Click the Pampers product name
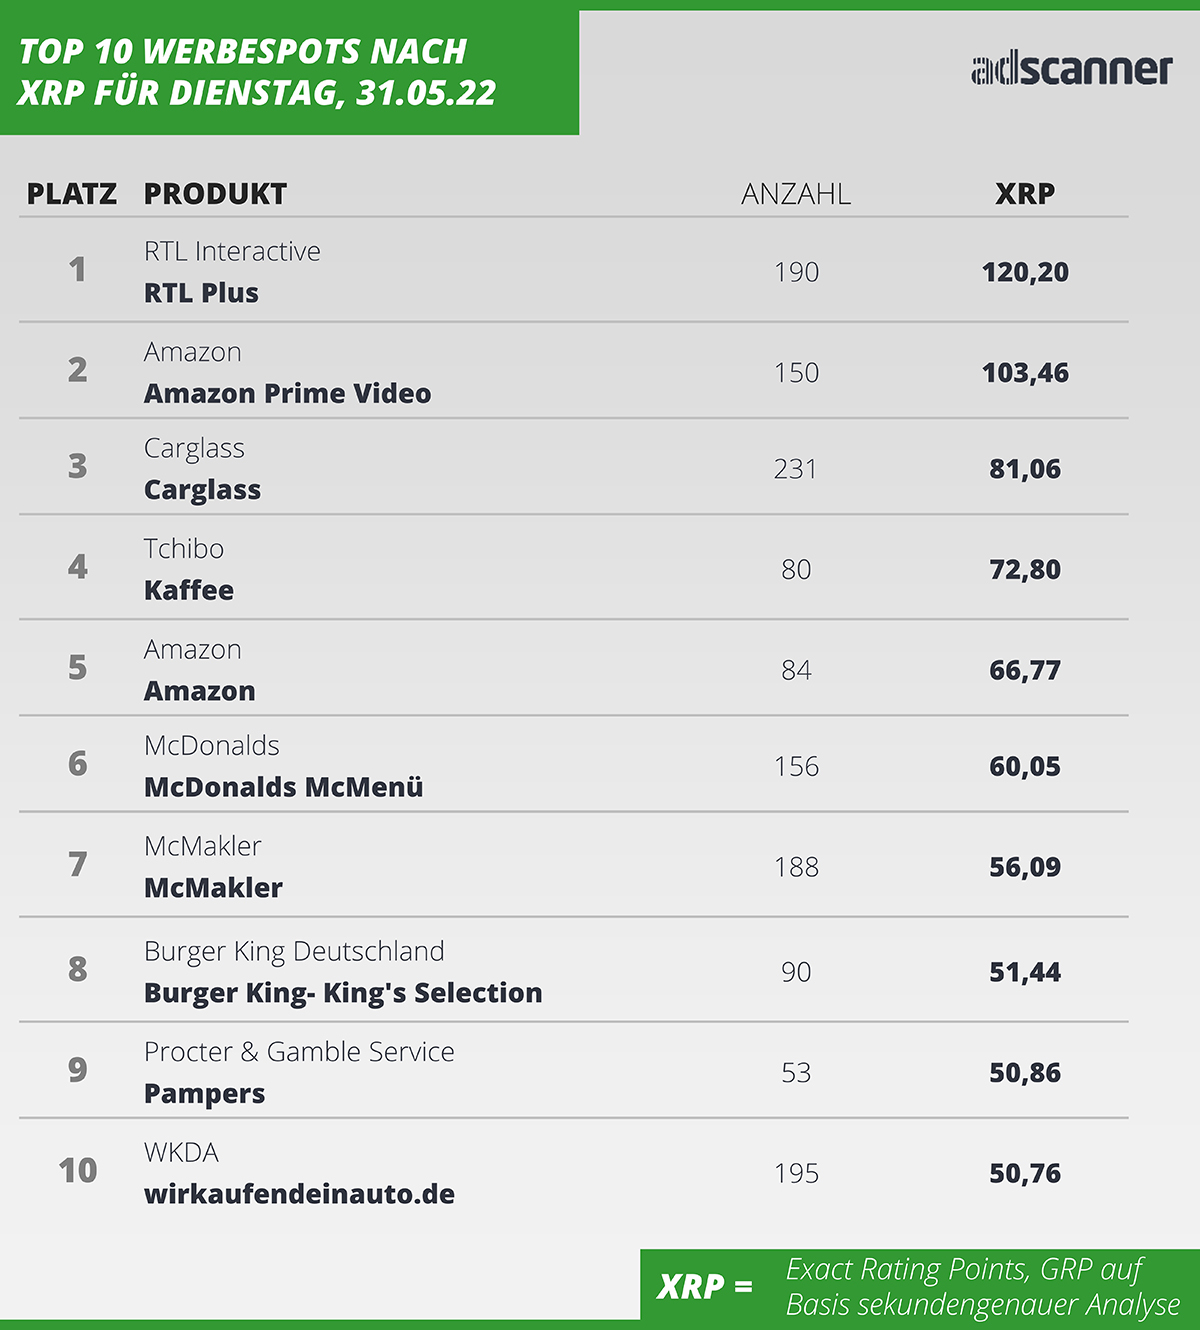Screen dimensions: 1200x1330 (204, 1094)
